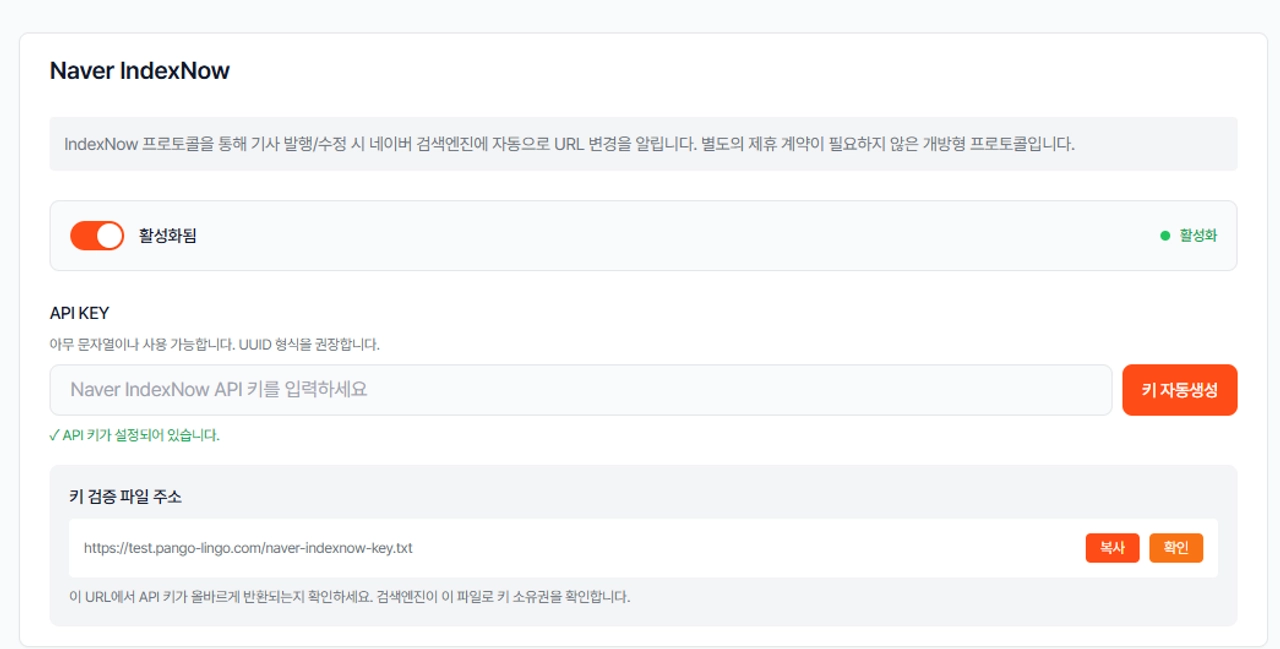Toggle the 활성화됨 switch off
Viewport: 1280px width, 649px height.
pyautogui.click(x=97, y=236)
